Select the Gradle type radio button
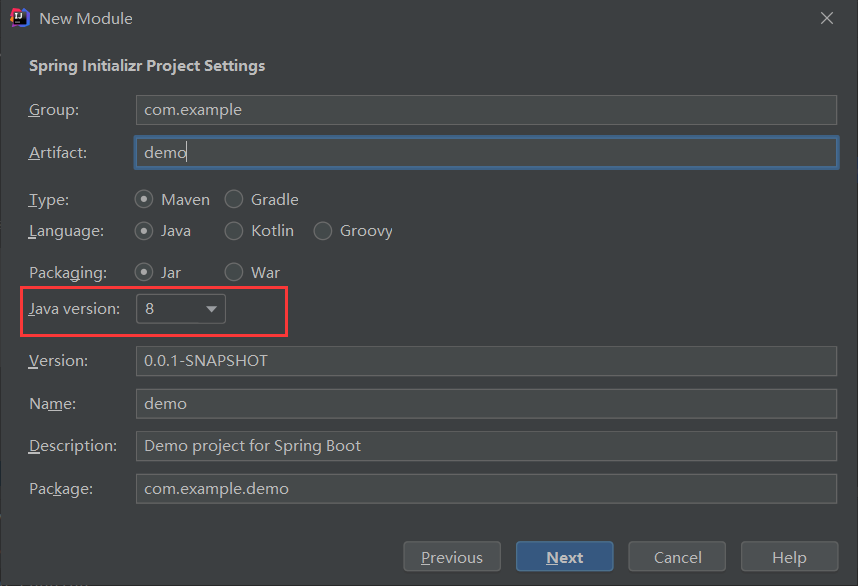 coord(234,199)
